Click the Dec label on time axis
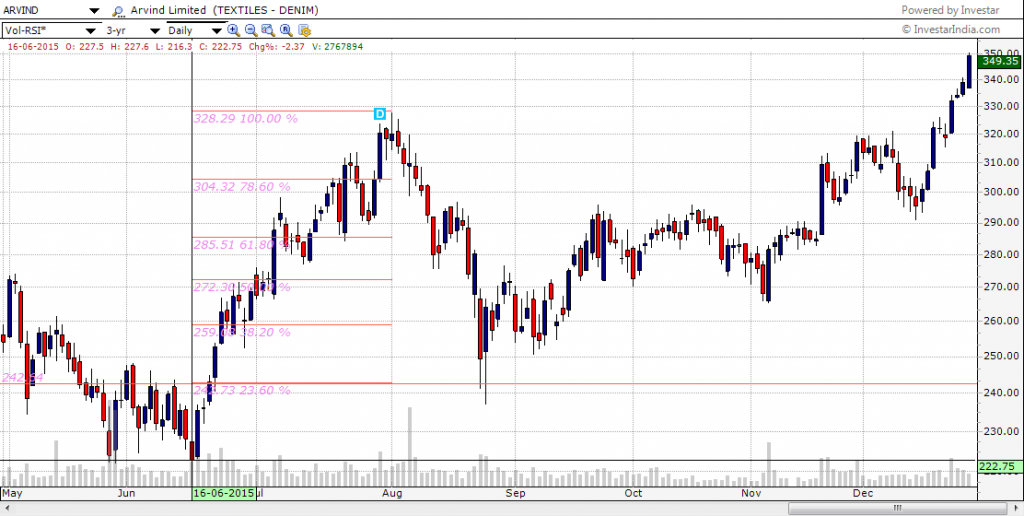This screenshot has height=516, width=1024. click(863, 493)
